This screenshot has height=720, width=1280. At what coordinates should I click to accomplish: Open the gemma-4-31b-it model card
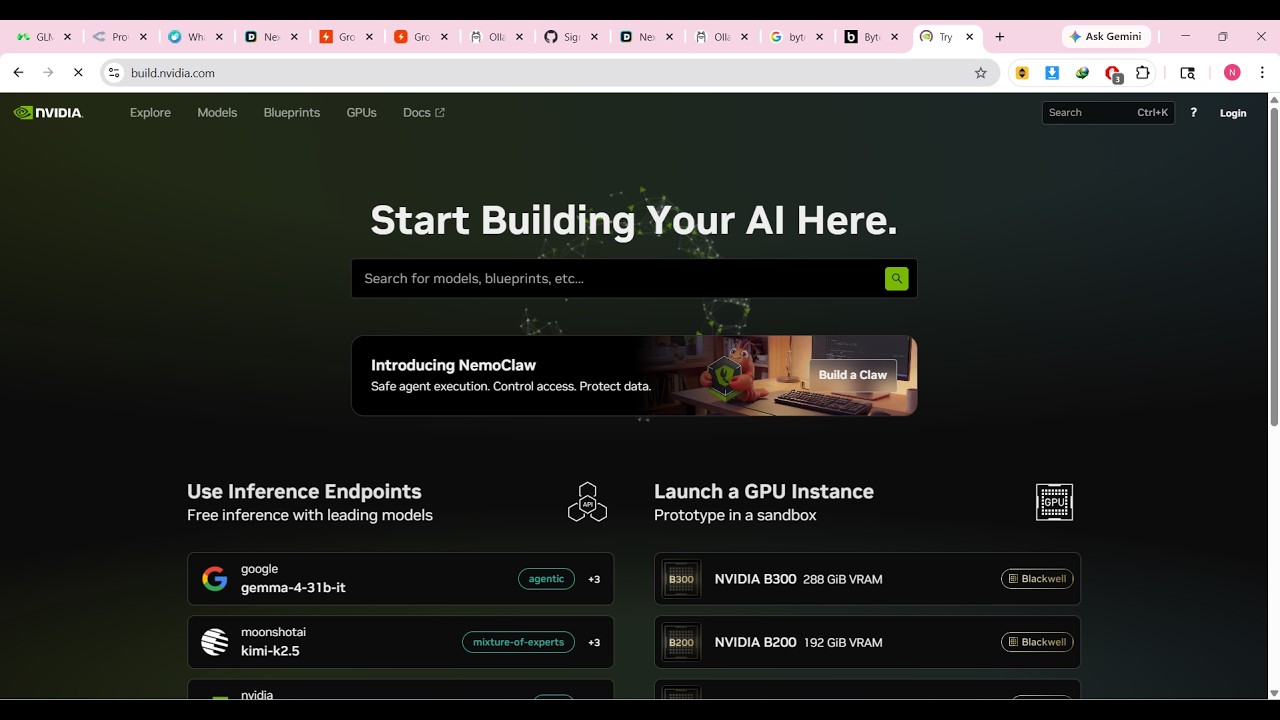[400, 579]
